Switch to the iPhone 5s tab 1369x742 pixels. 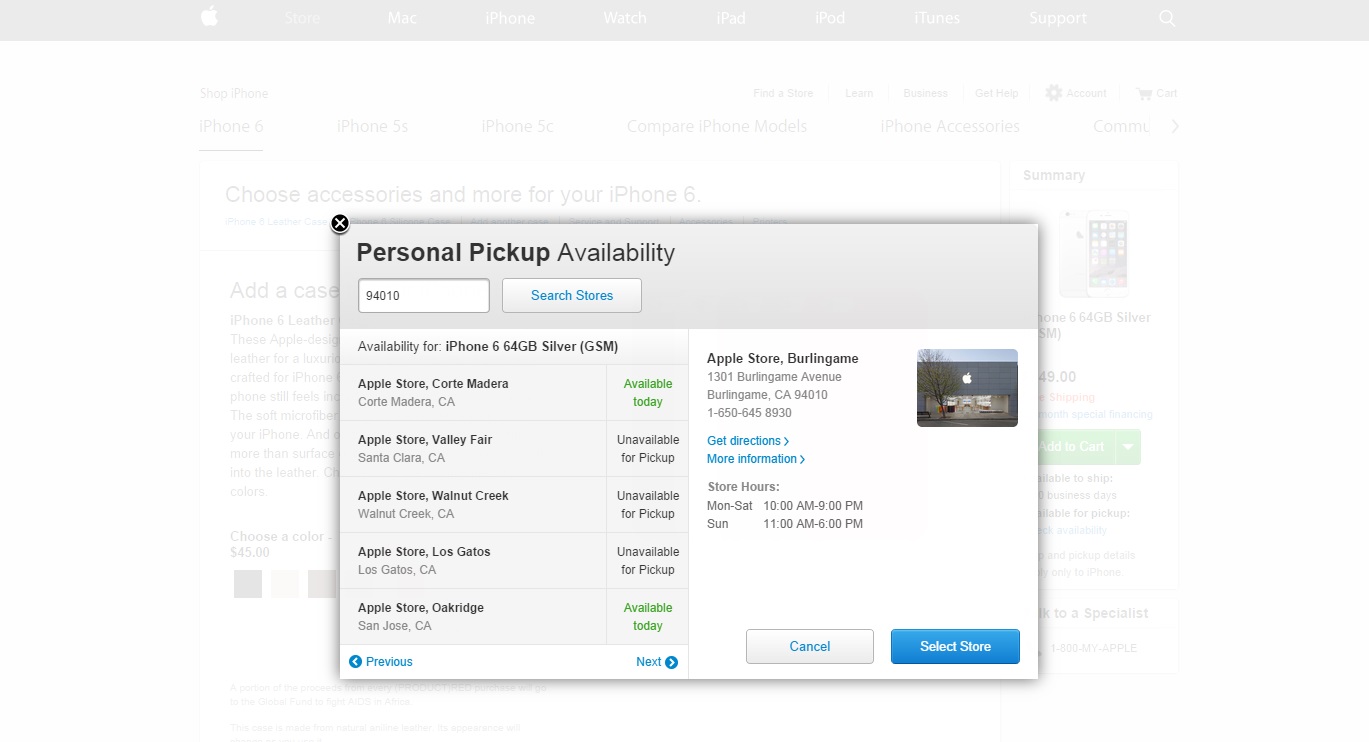tap(372, 126)
